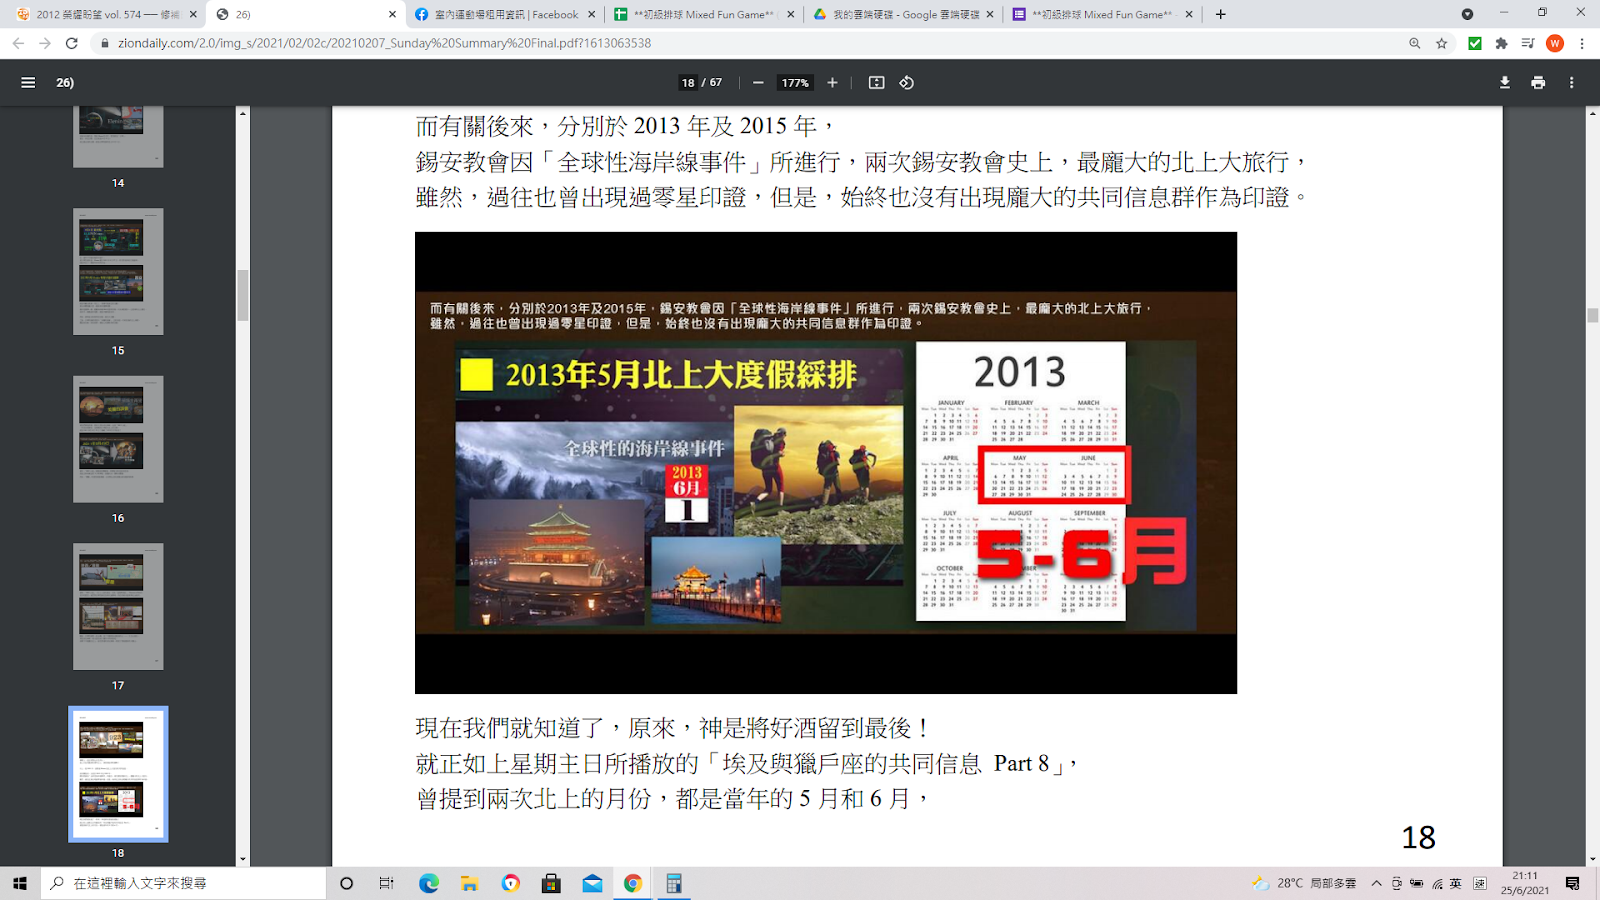Open the tab search dropdown arrow
Screen dimensions: 1600x900
tap(1467, 14)
